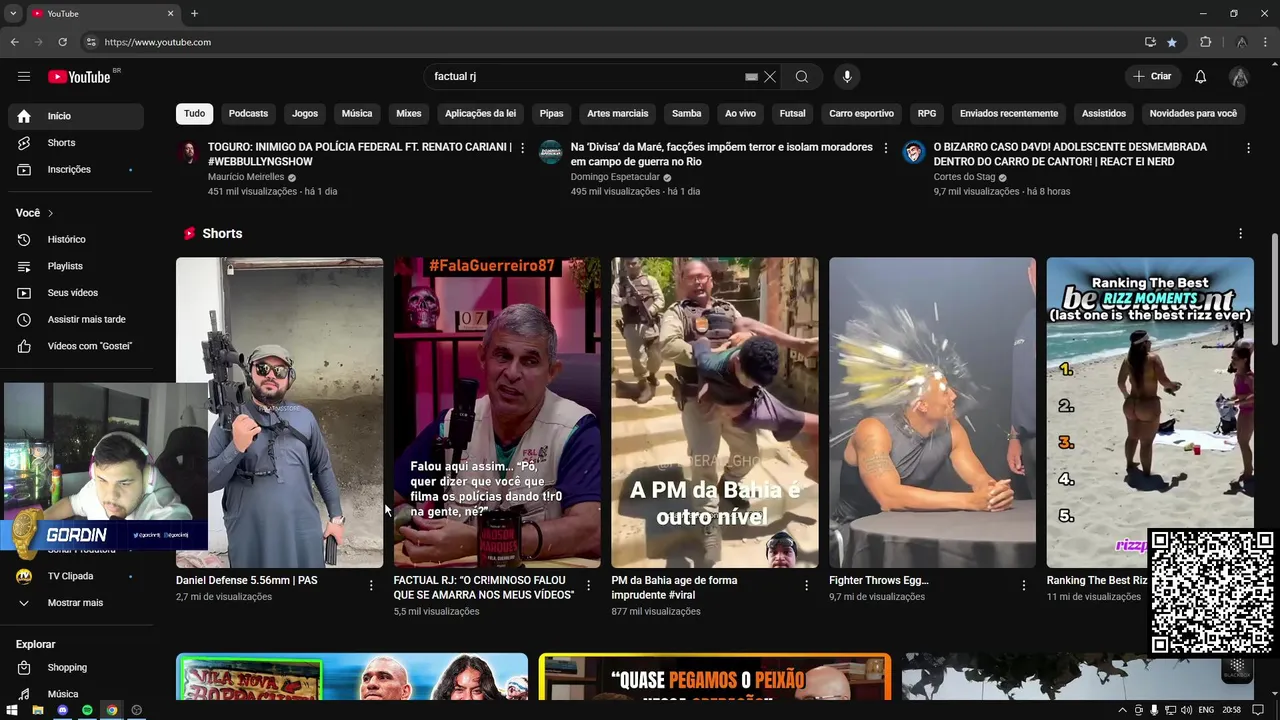The width and height of the screenshot is (1280, 720).
Task: Select the Artes marciais chip
Action: [618, 114]
